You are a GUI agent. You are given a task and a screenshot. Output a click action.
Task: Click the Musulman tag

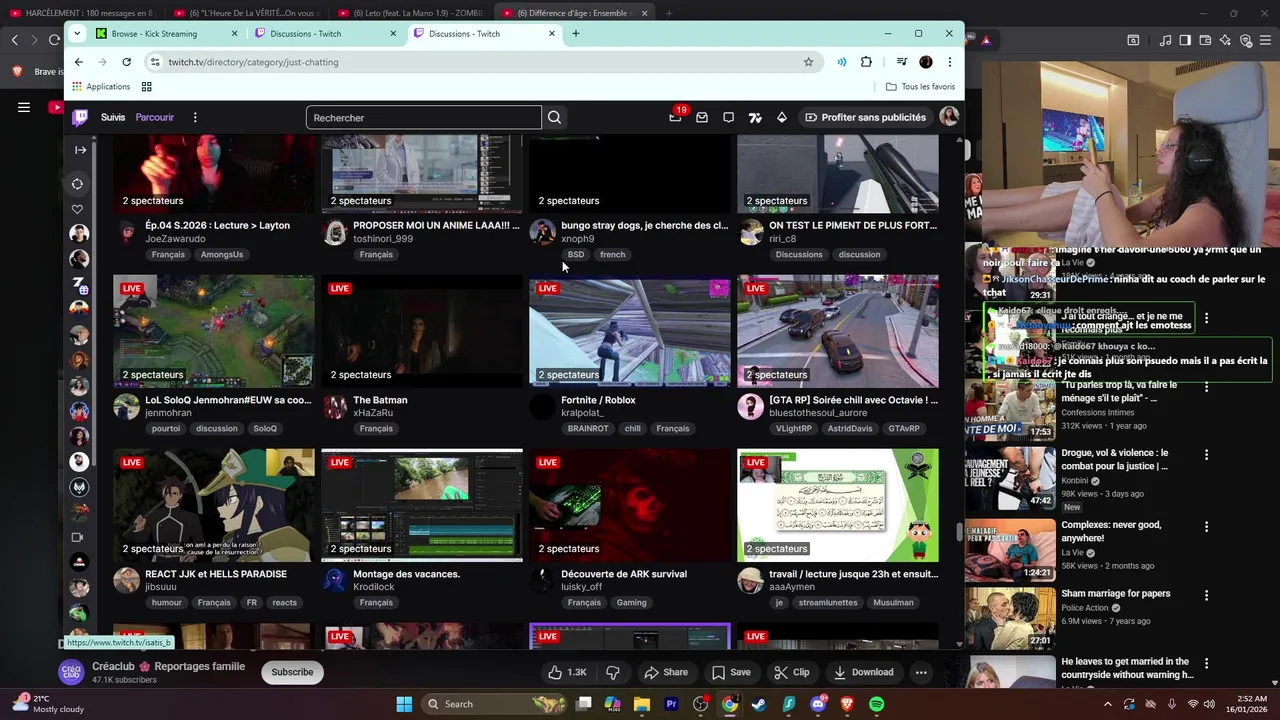[x=893, y=603]
